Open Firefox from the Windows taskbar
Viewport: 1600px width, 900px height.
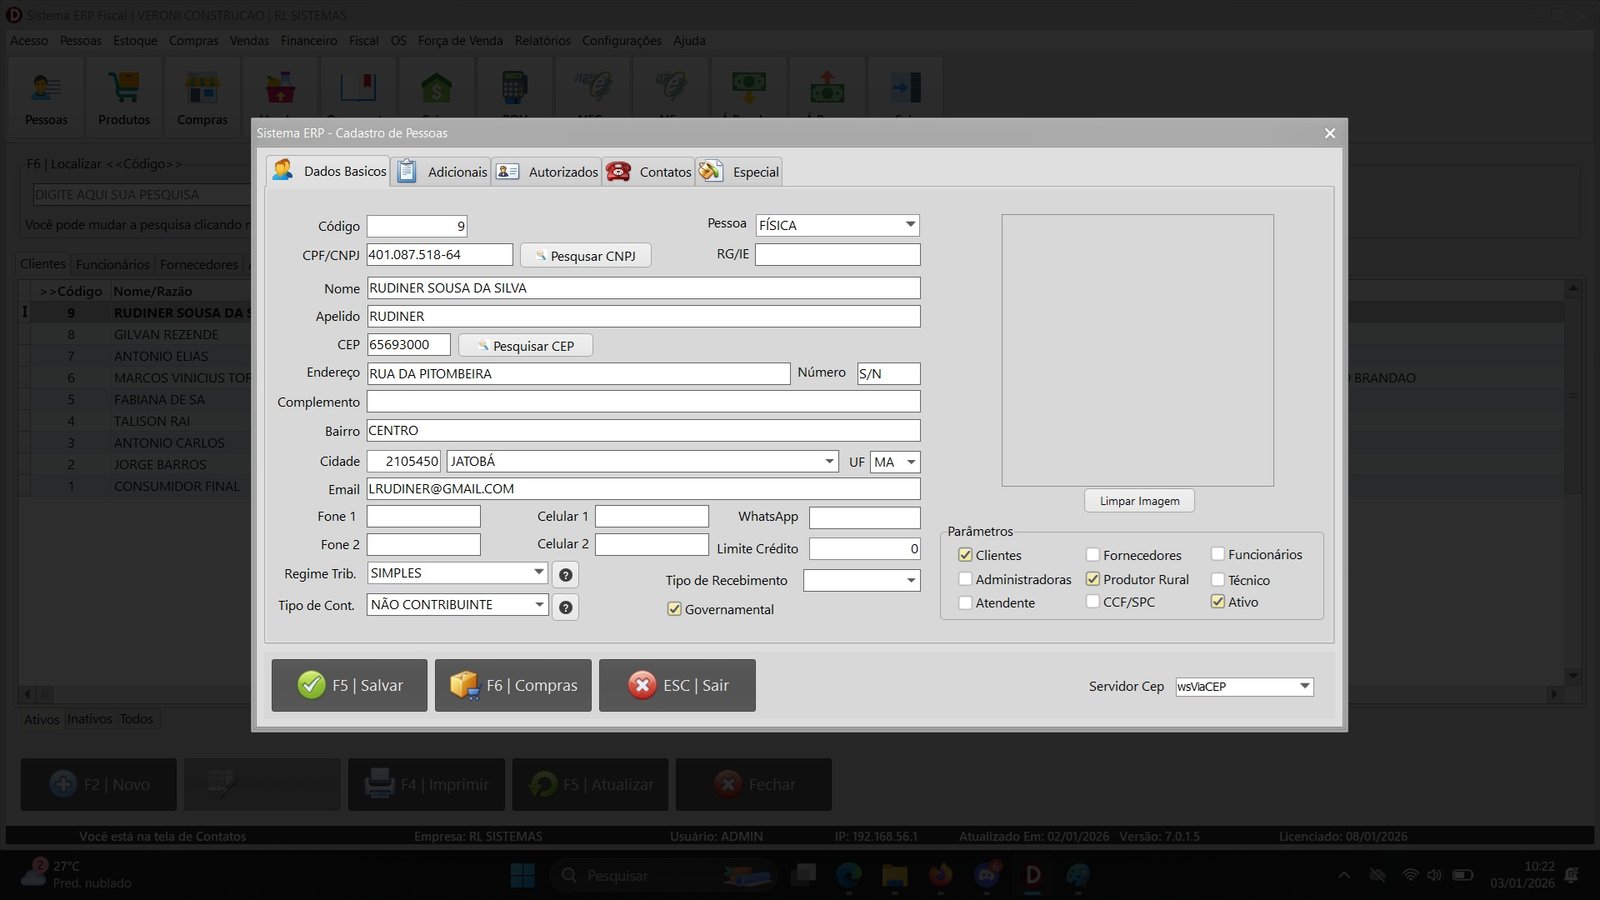(940, 875)
